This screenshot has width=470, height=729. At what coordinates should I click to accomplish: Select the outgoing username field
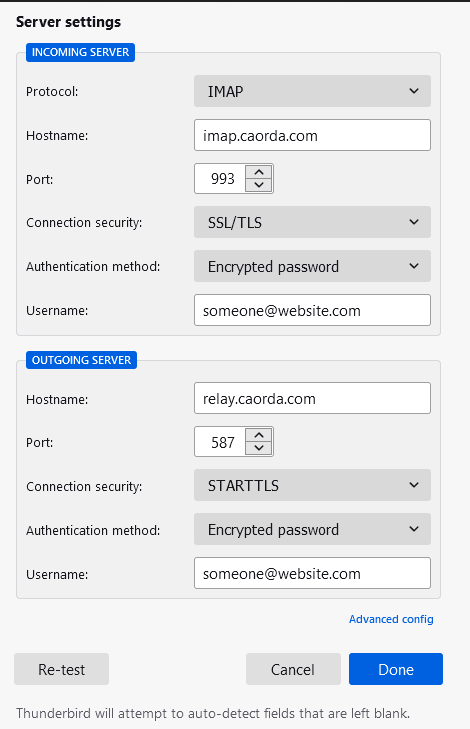point(312,573)
